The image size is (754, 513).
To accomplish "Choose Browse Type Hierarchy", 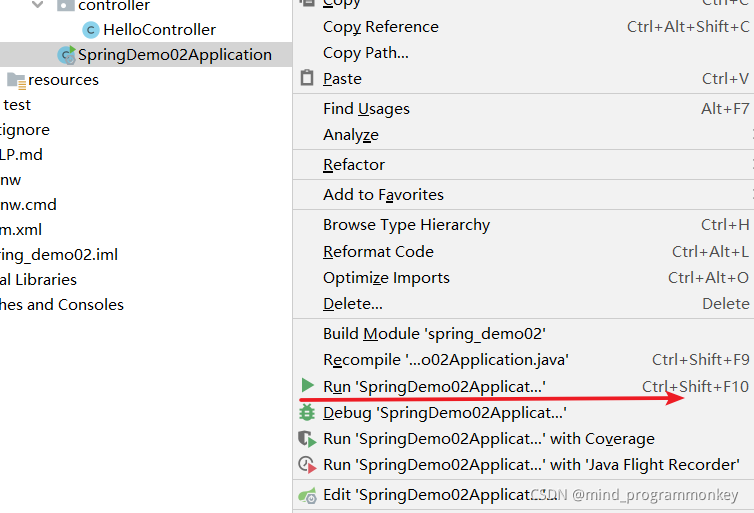I will (x=523, y=225).
